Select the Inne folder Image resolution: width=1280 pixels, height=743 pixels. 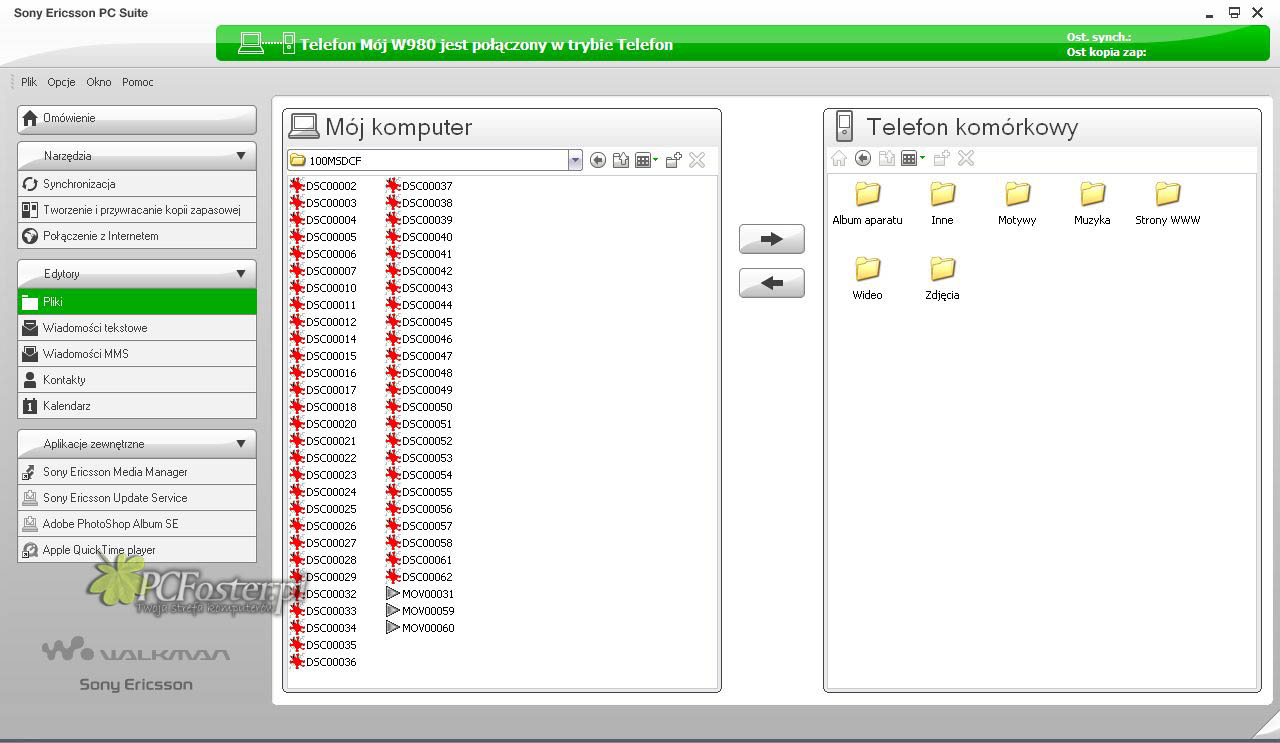[942, 203]
